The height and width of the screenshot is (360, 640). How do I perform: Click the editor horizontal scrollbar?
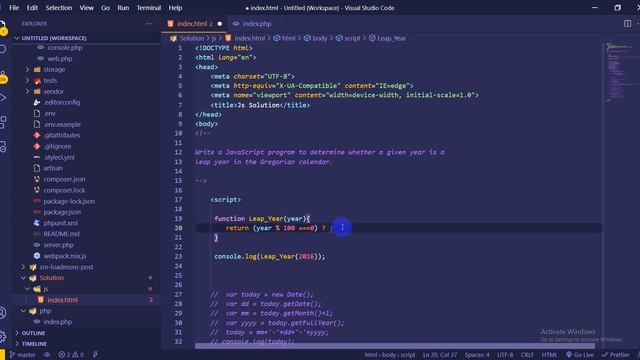pos(394,346)
